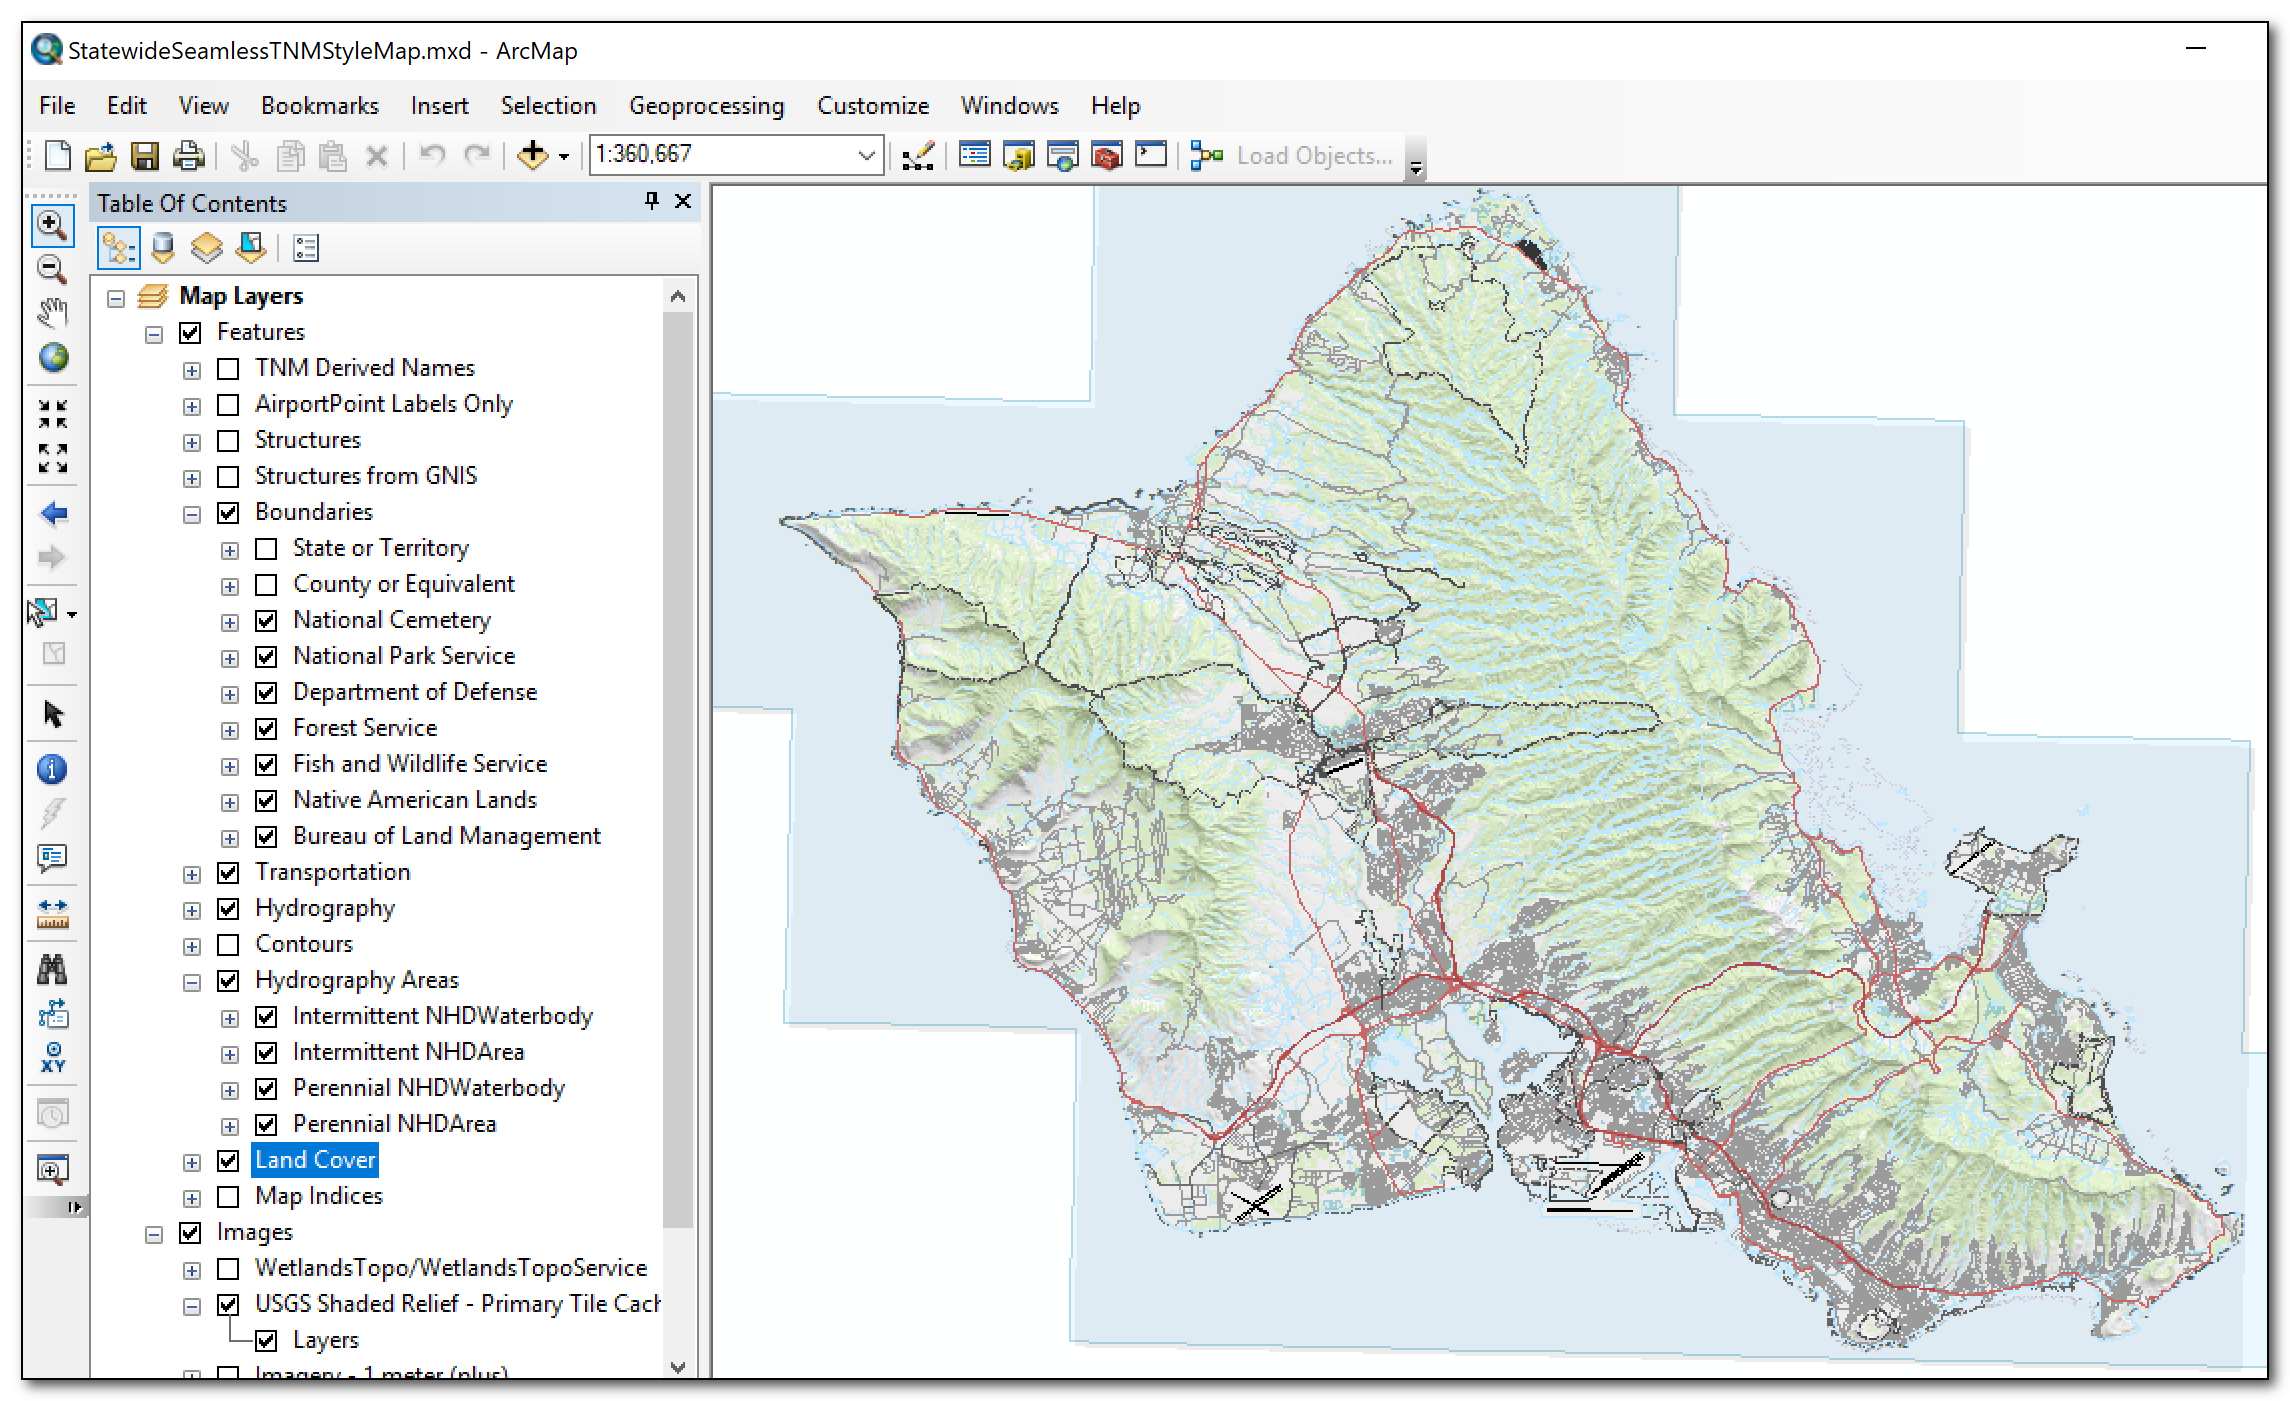Enable the Contours layer checkbox
The height and width of the screenshot is (1401, 2290).
pos(228,945)
